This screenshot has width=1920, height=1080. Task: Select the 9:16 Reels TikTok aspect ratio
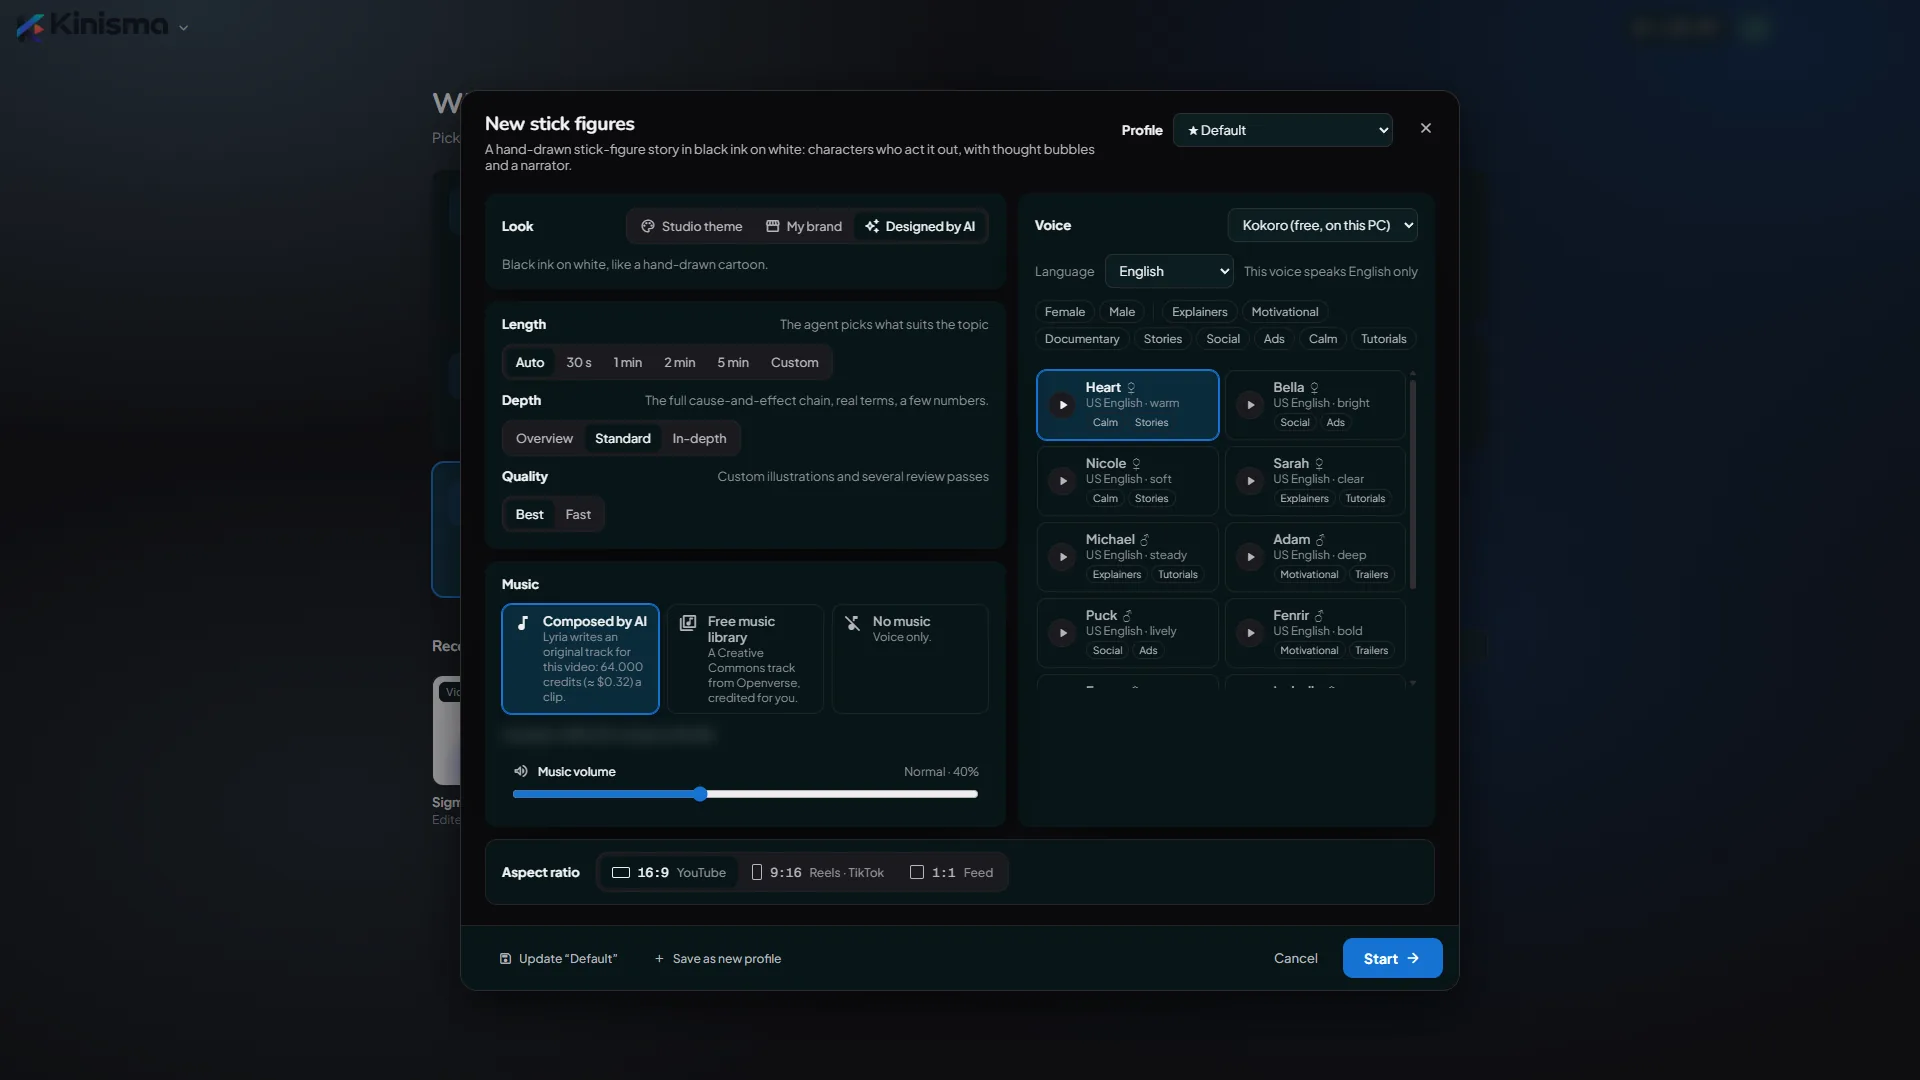(x=818, y=873)
